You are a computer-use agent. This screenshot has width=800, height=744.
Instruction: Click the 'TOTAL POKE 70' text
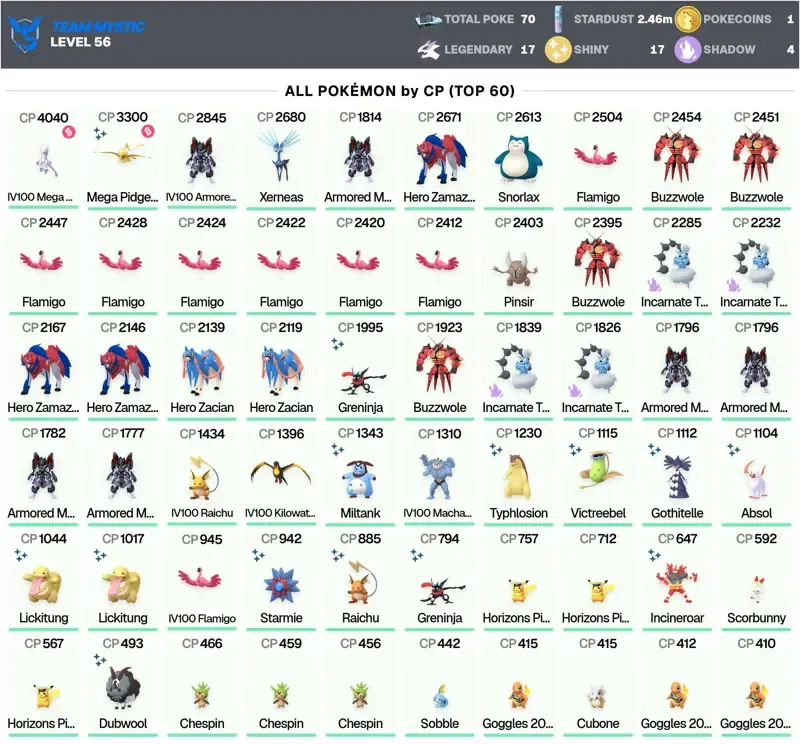[x=490, y=19]
